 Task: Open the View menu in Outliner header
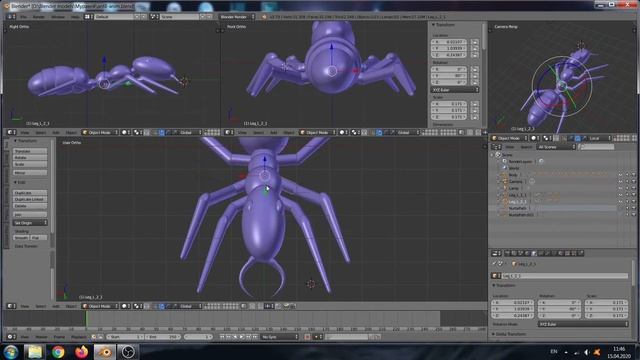pyautogui.click(x=510, y=147)
